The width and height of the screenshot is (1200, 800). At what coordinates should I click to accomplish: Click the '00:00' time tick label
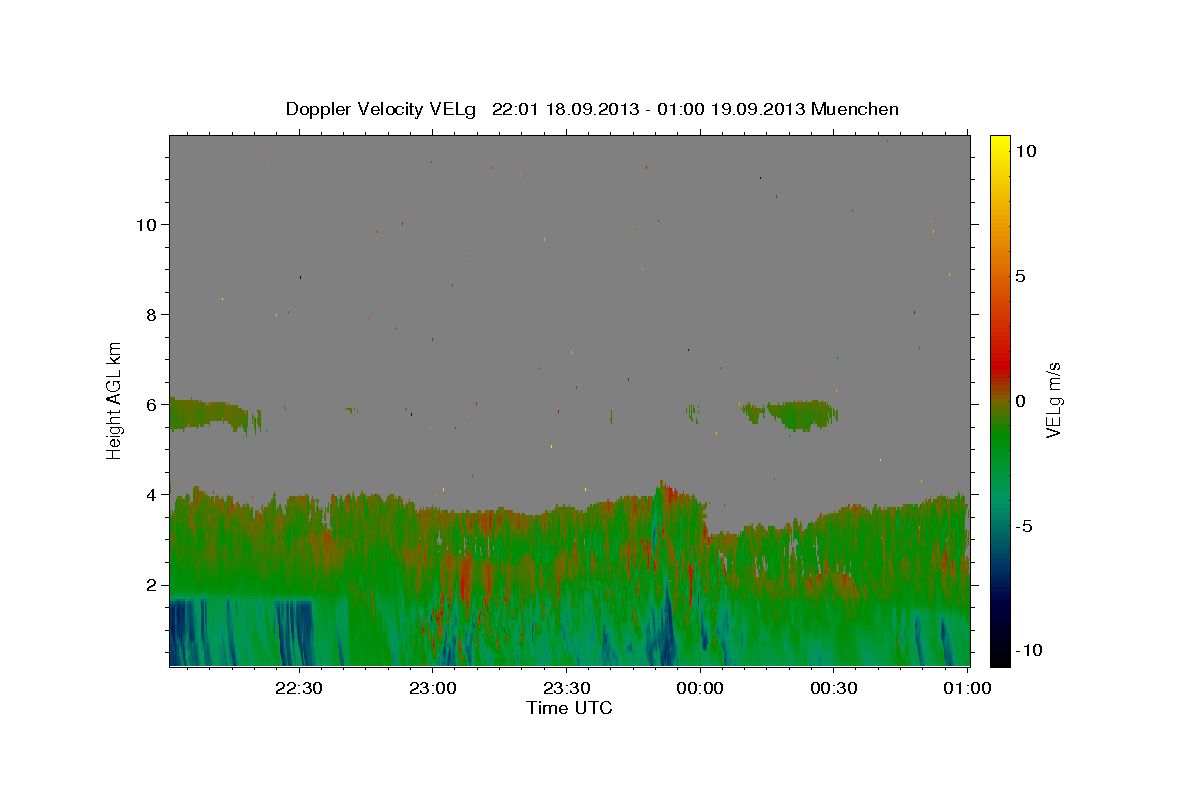[700, 688]
